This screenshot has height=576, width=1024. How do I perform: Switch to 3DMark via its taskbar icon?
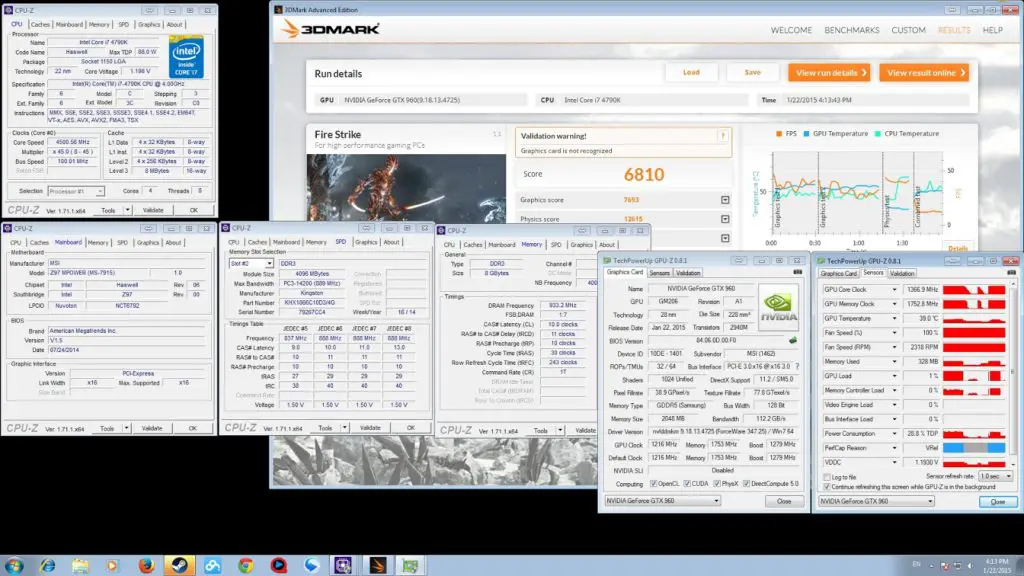coord(377,565)
